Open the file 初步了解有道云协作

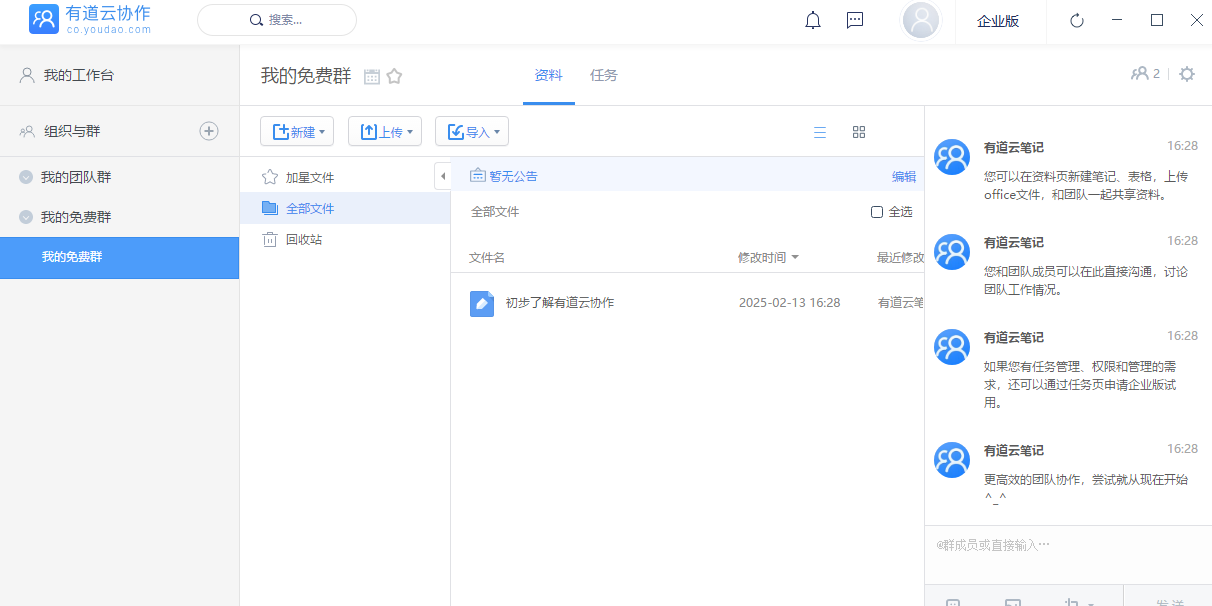click(560, 303)
